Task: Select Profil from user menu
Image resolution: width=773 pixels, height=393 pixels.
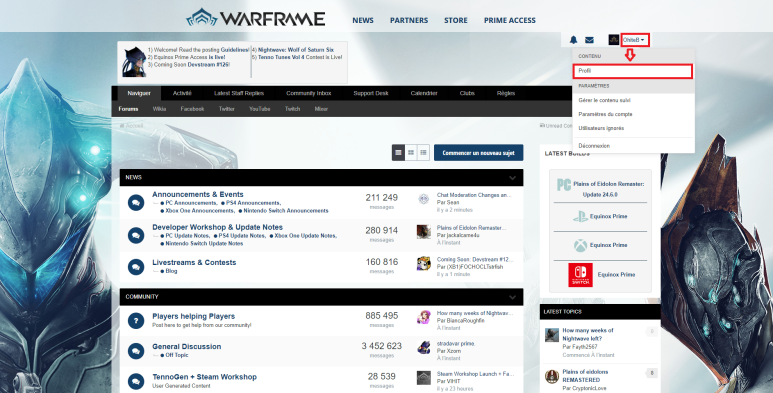Action: coord(632,71)
